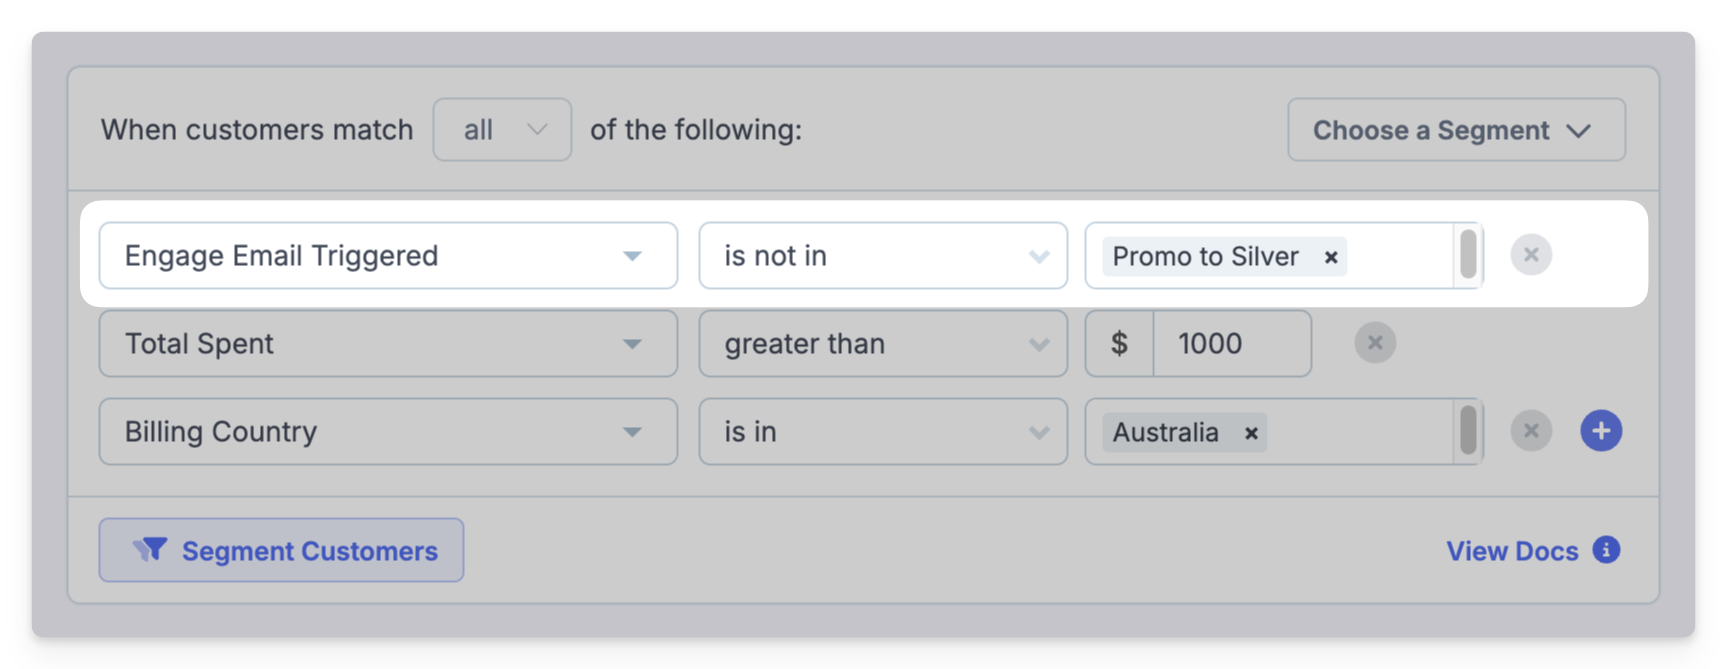Click the 1000 amount input field
The width and height of the screenshot is (1727, 669).
tap(1232, 344)
